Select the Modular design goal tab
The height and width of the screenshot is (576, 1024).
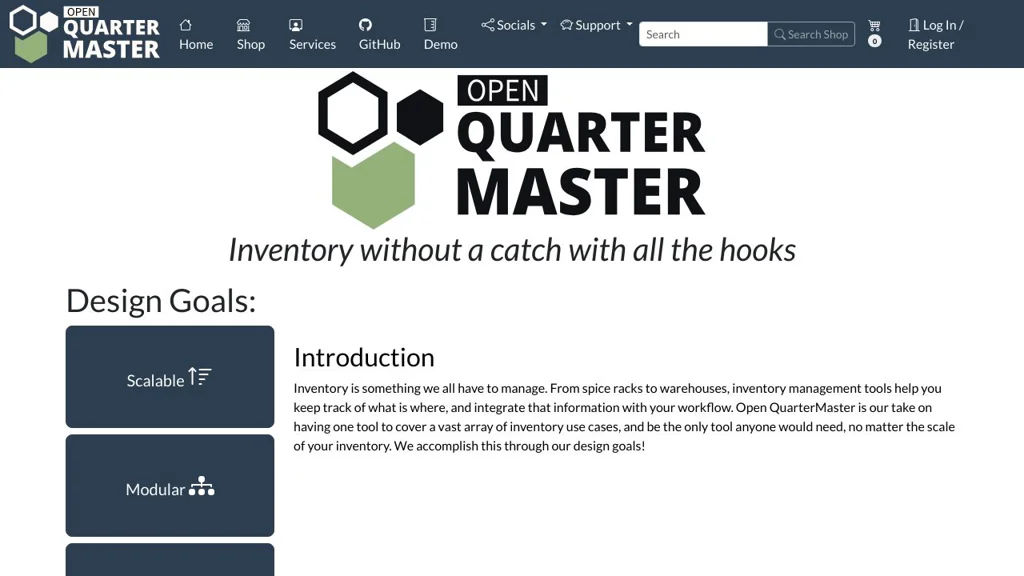click(x=170, y=486)
